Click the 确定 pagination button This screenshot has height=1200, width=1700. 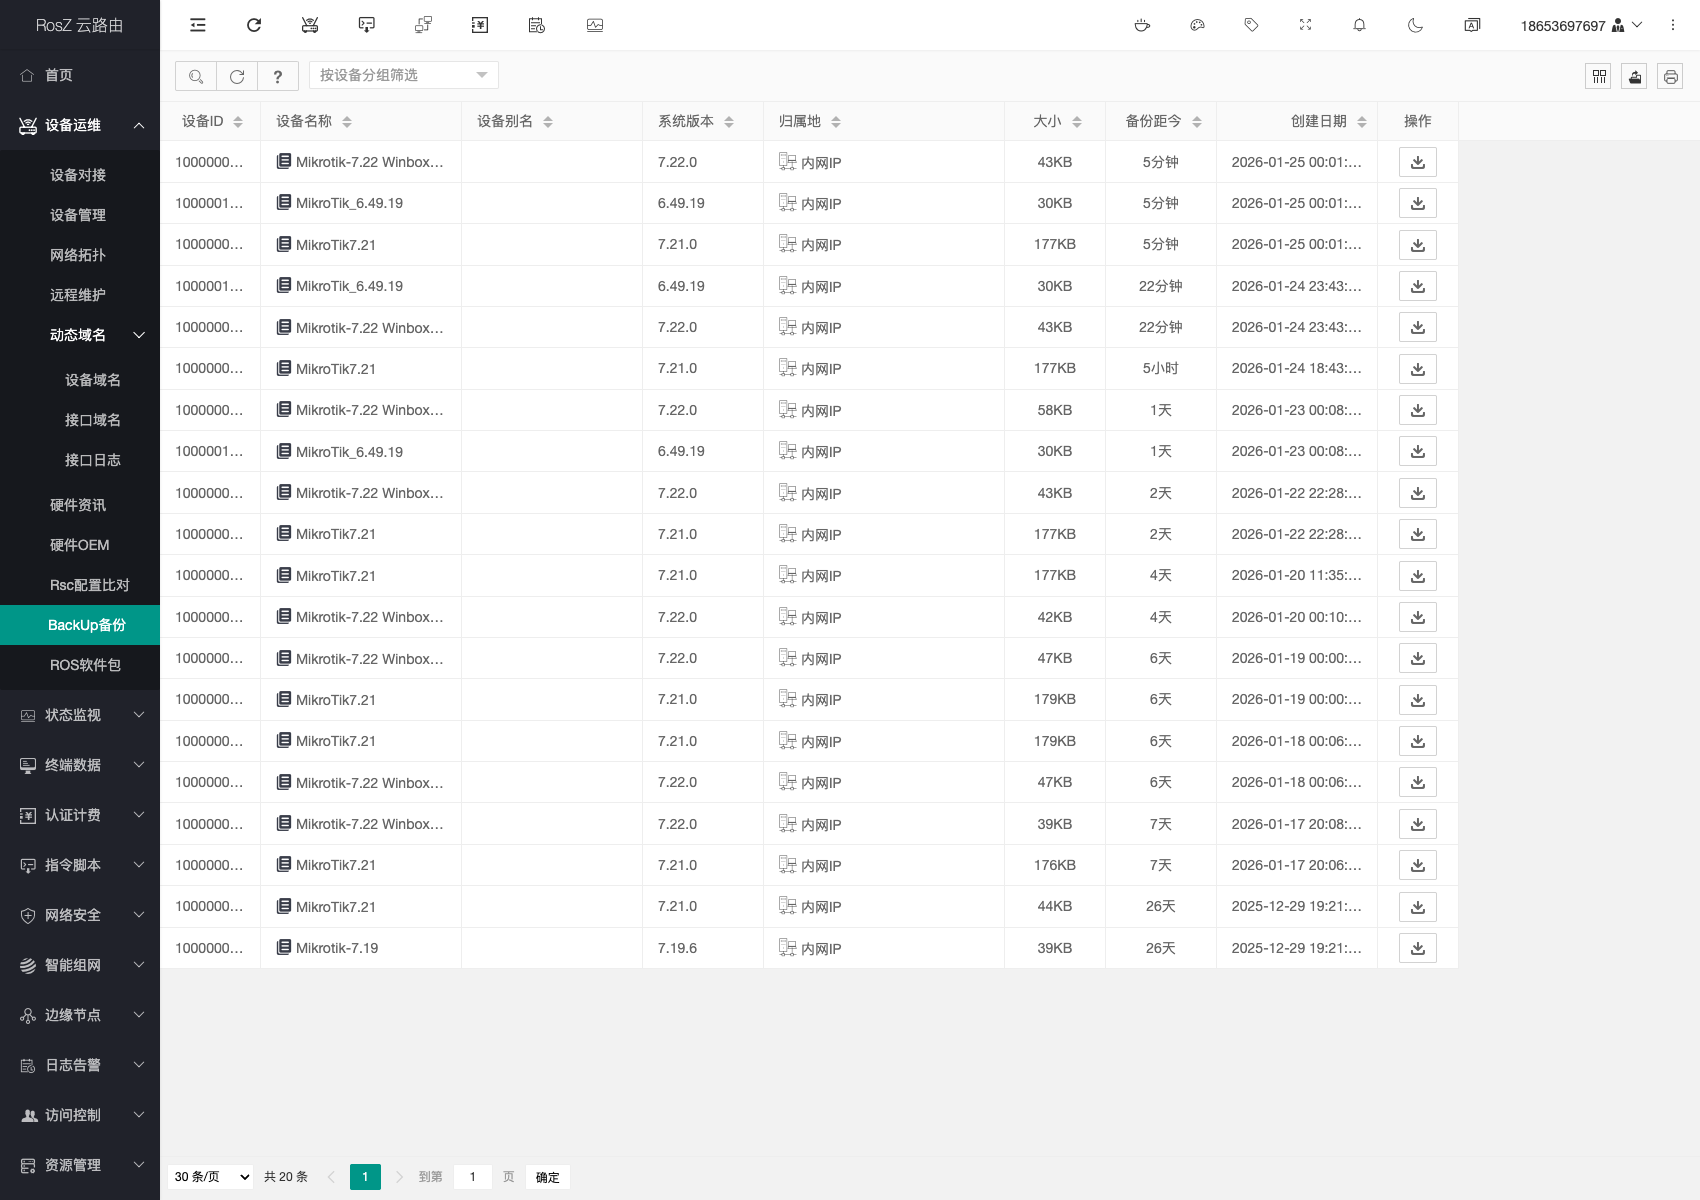coord(547,1177)
